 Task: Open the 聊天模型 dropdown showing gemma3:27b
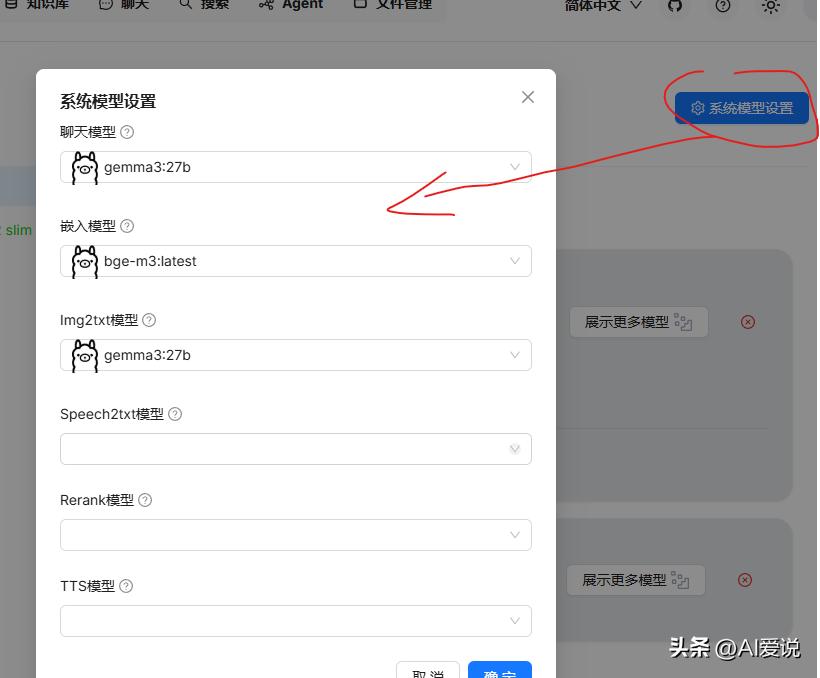[295, 167]
